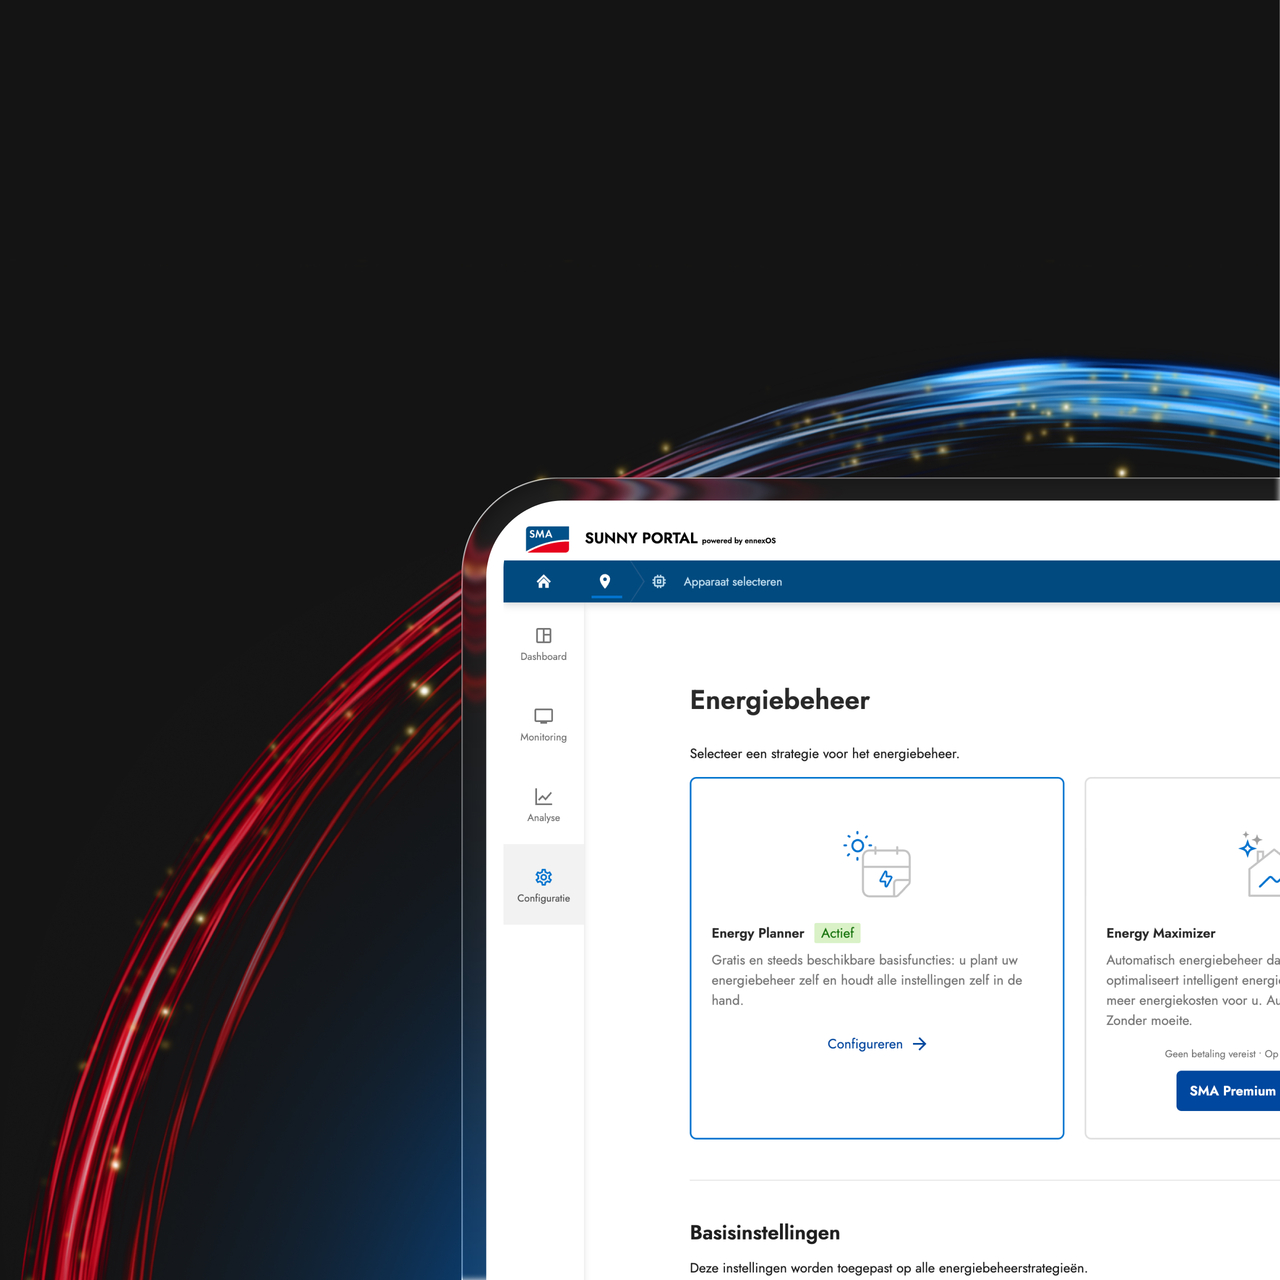Click the Analyse chart icon in sidebar
The width and height of the screenshot is (1280, 1280).
544,797
